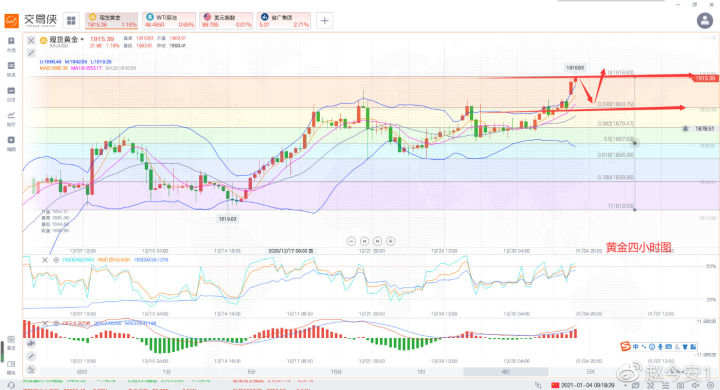The image size is (720, 390).
Task: Close the KDJ oscillator indicator panel
Action: click(45, 260)
